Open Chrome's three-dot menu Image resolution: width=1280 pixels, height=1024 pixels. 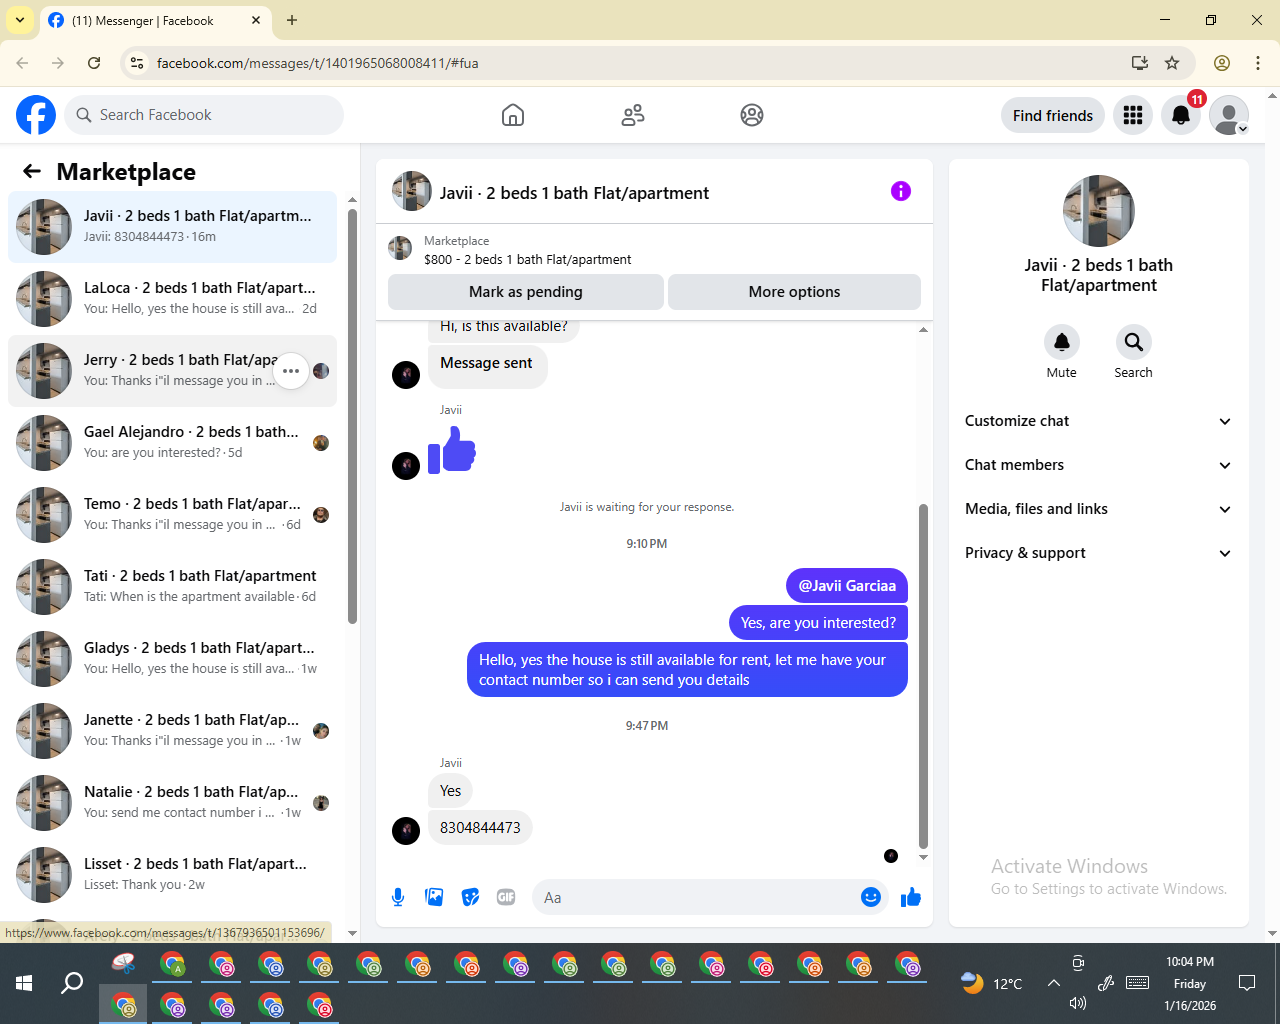click(x=1258, y=63)
